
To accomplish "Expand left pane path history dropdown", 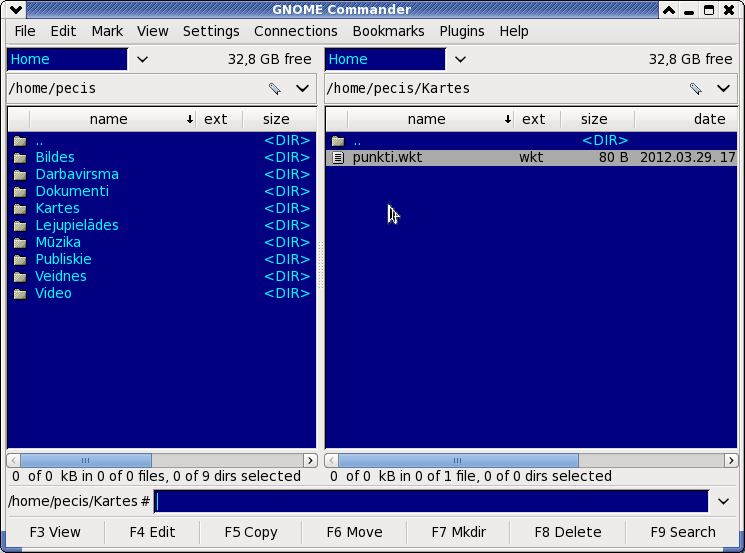I will tap(302, 88).
